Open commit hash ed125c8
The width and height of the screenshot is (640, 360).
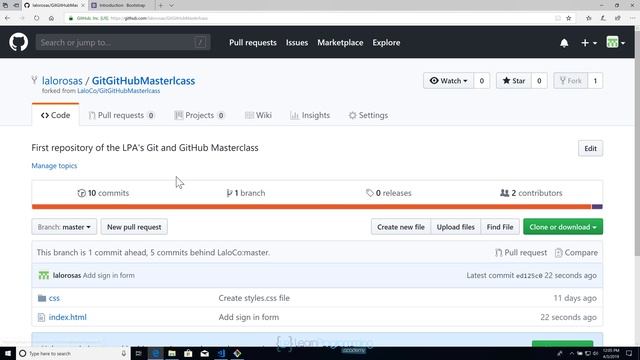click(x=529, y=276)
